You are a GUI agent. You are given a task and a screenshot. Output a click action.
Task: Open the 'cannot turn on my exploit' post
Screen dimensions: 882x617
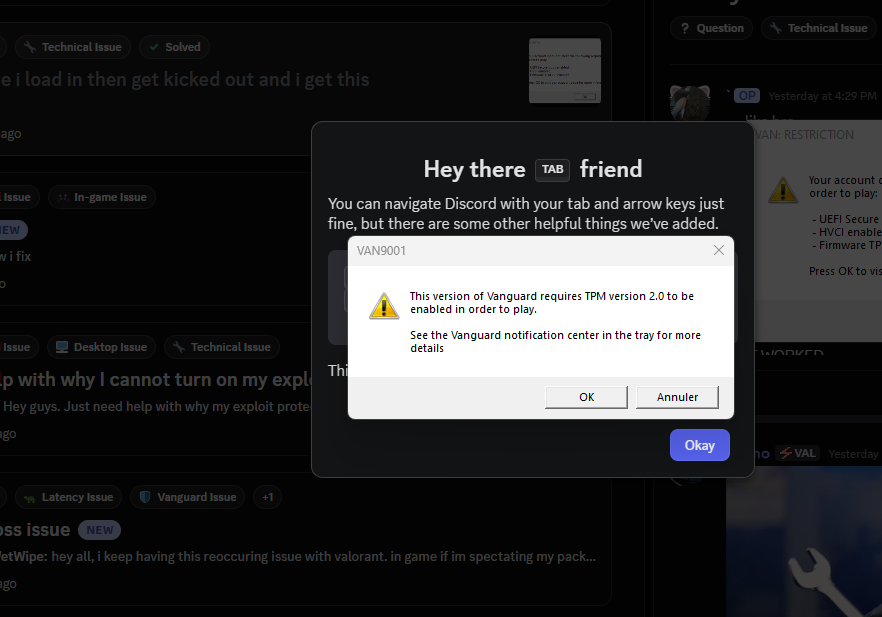click(x=155, y=380)
